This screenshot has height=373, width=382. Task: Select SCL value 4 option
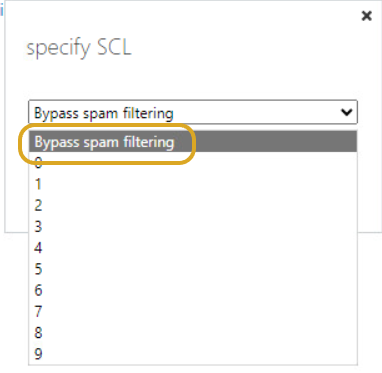click(x=193, y=248)
